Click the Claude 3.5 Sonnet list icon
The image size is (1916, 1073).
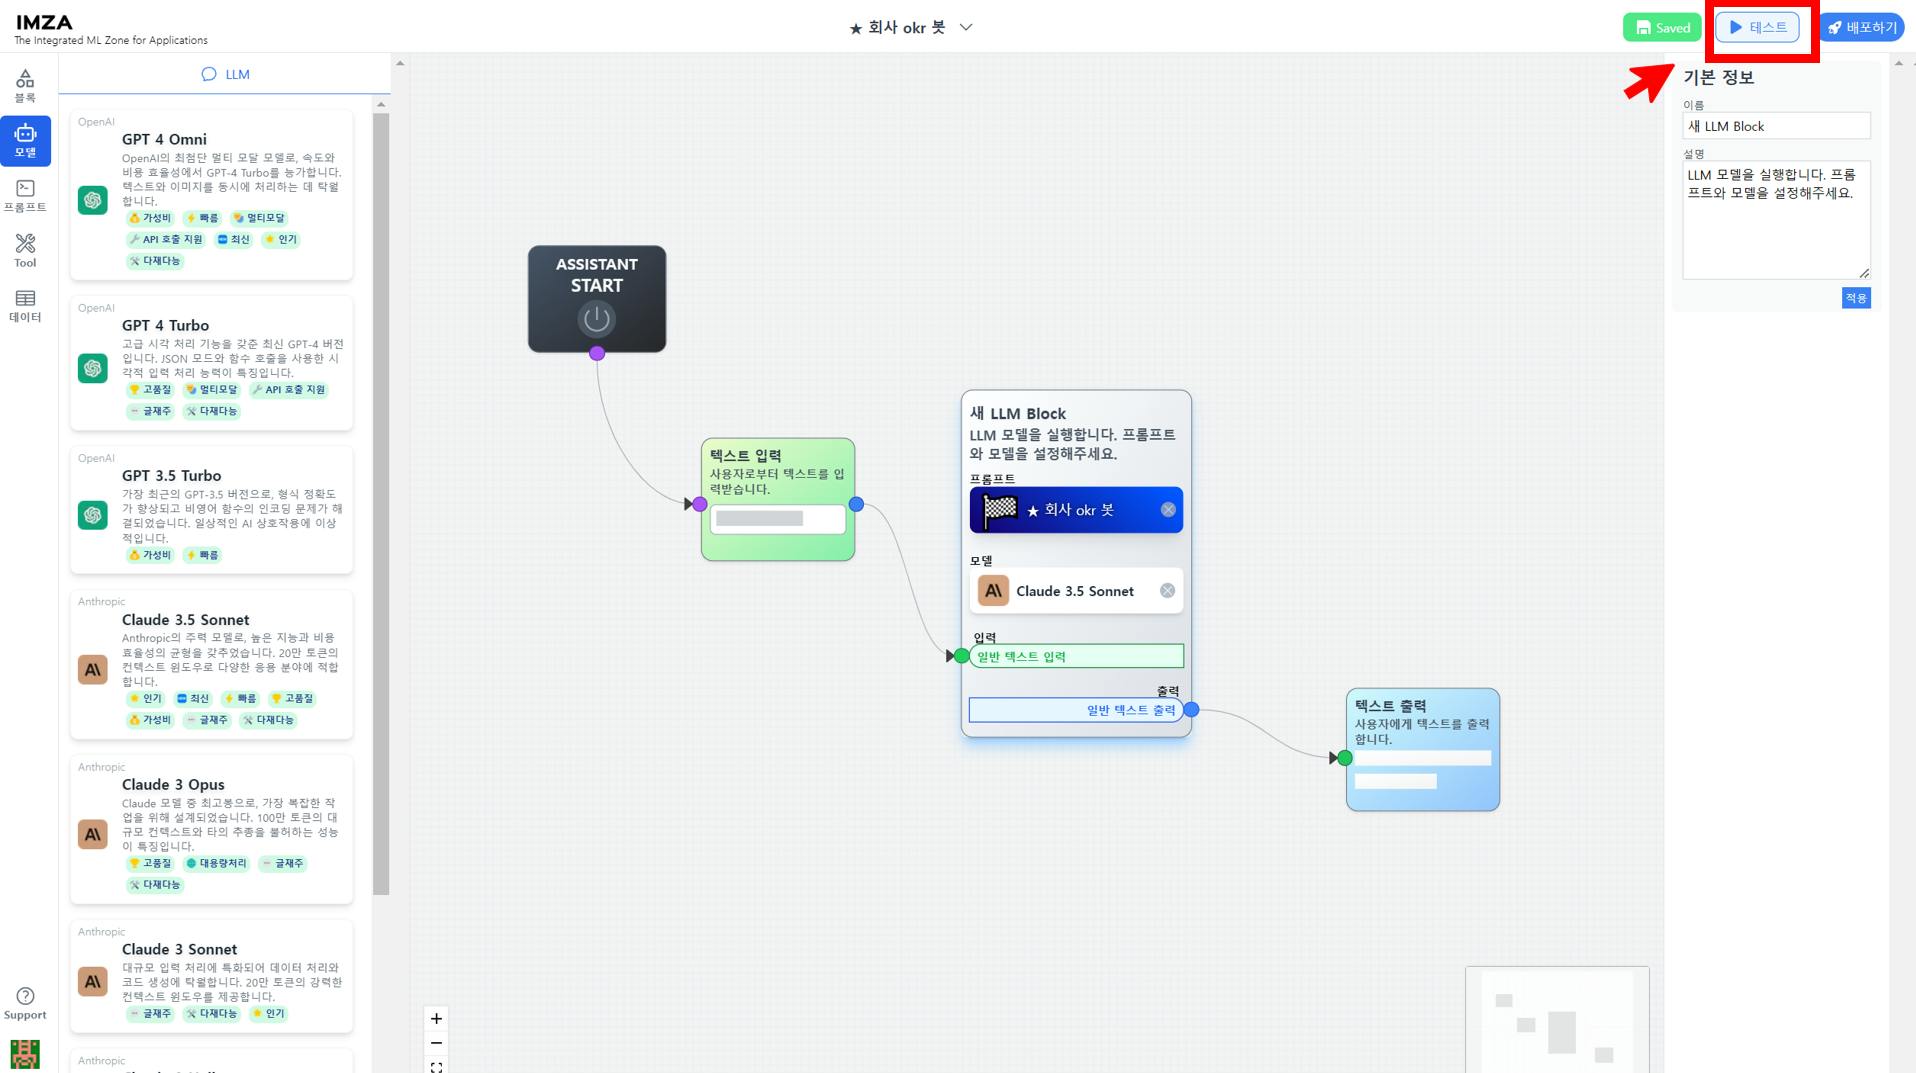click(x=93, y=669)
